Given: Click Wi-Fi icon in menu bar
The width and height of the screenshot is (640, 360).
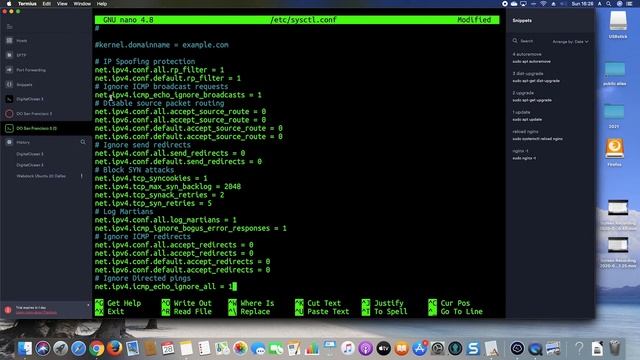Looking at the screenshot, I should [543, 4].
